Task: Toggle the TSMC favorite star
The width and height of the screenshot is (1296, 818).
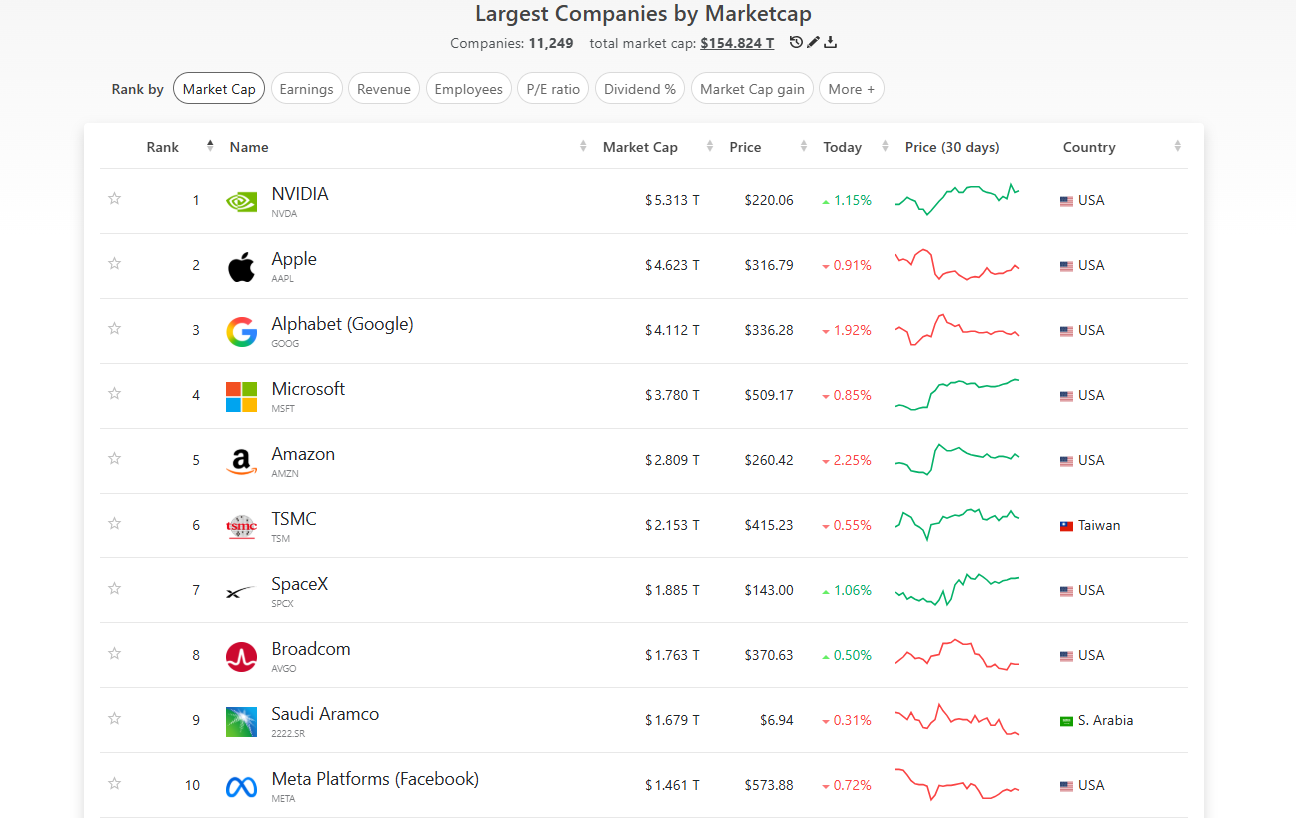Action: [114, 523]
